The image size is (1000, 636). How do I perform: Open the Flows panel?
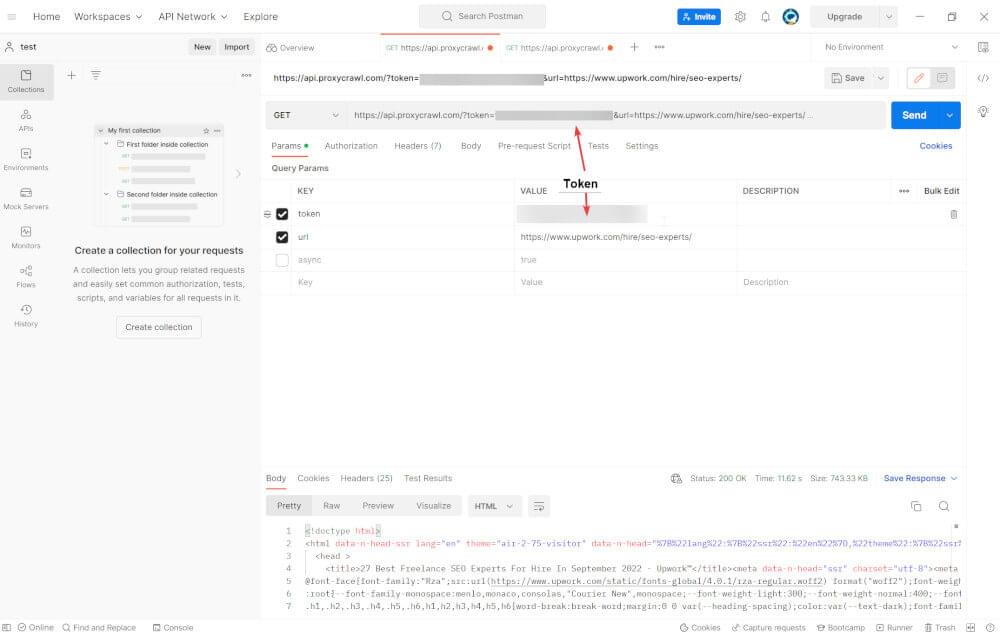[26, 278]
